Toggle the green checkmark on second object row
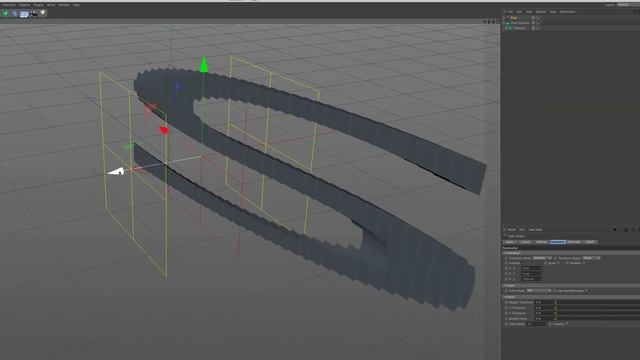This screenshot has width=640, height=360. coord(538,23)
